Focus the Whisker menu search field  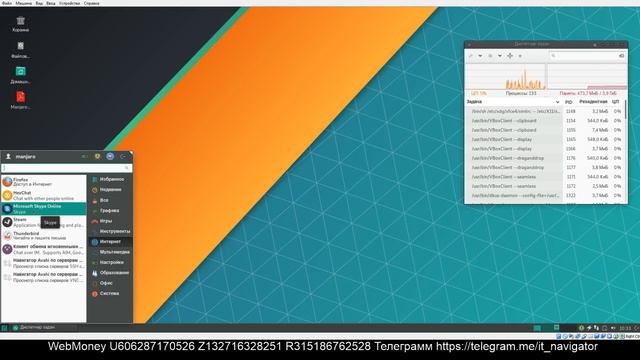click(x=67, y=168)
